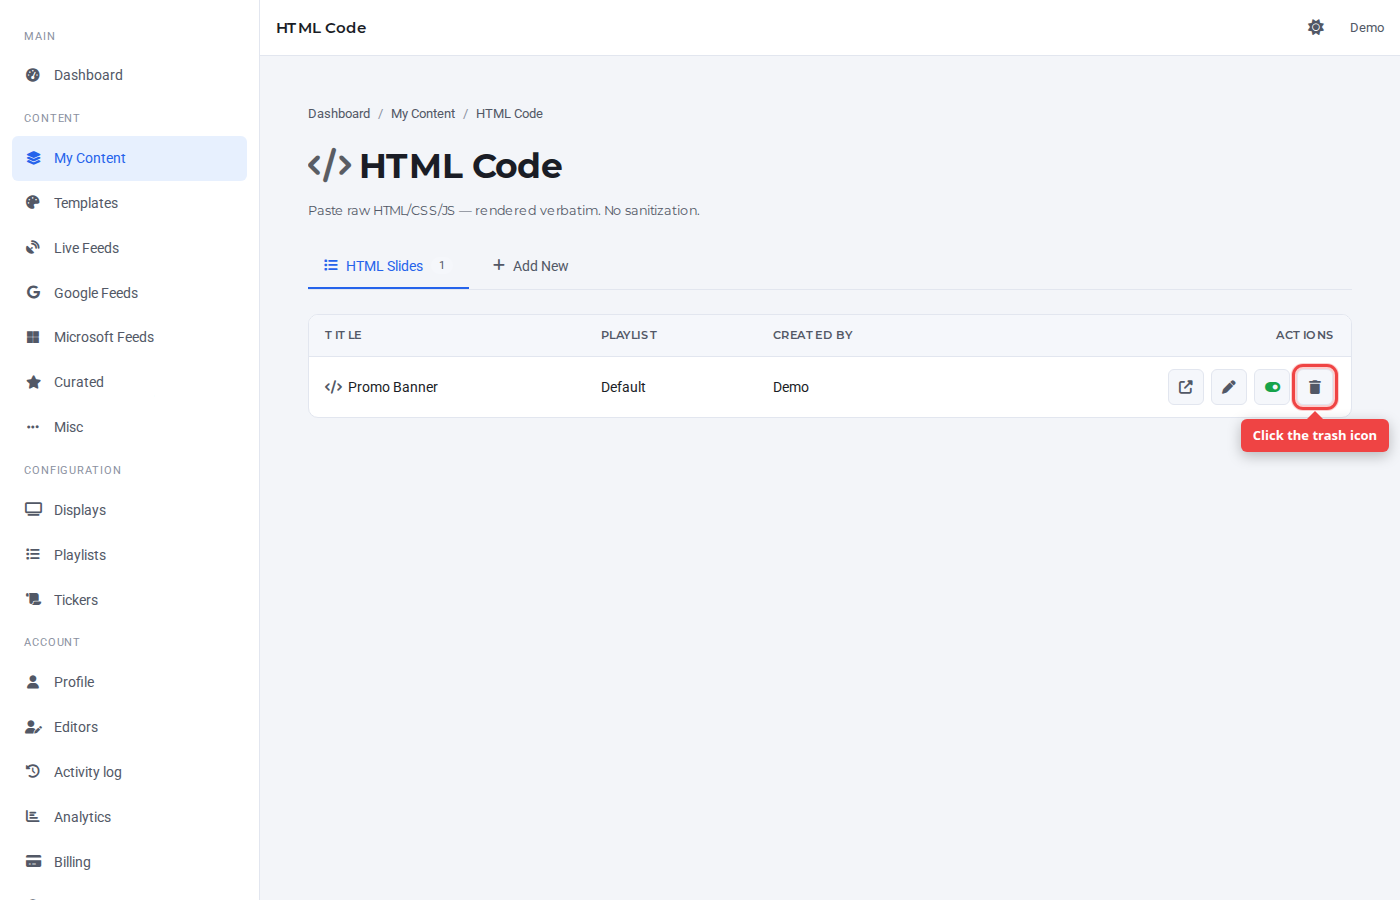This screenshot has width=1400, height=900.
Task: Click the Curated star icon
Action: coord(33,382)
